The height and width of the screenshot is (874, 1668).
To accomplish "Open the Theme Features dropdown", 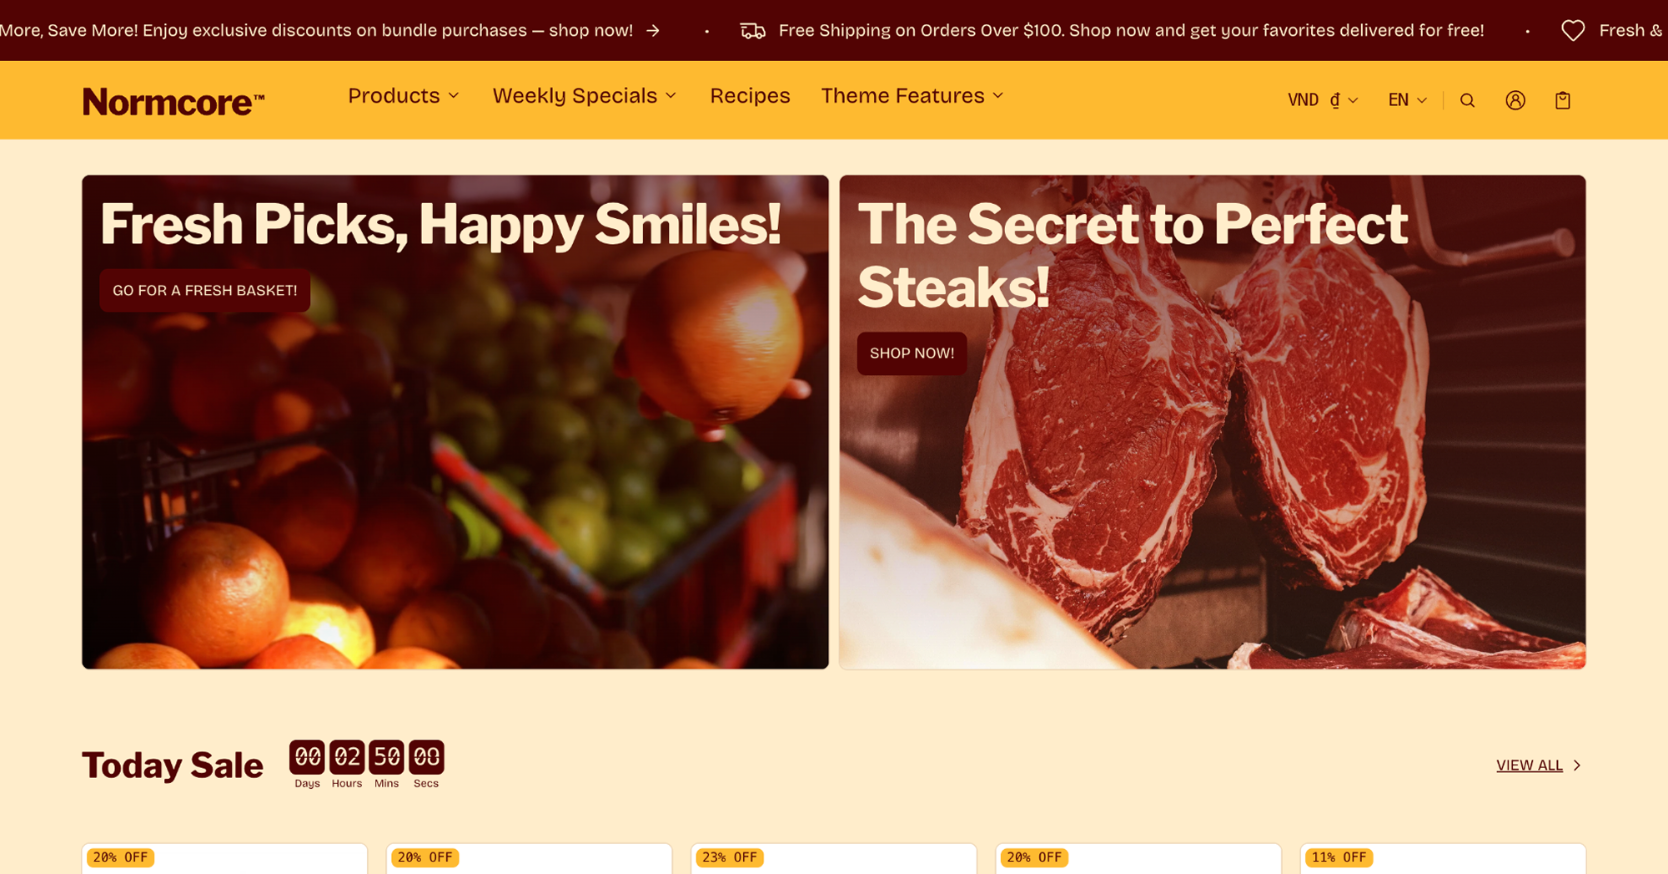I will (x=912, y=96).
